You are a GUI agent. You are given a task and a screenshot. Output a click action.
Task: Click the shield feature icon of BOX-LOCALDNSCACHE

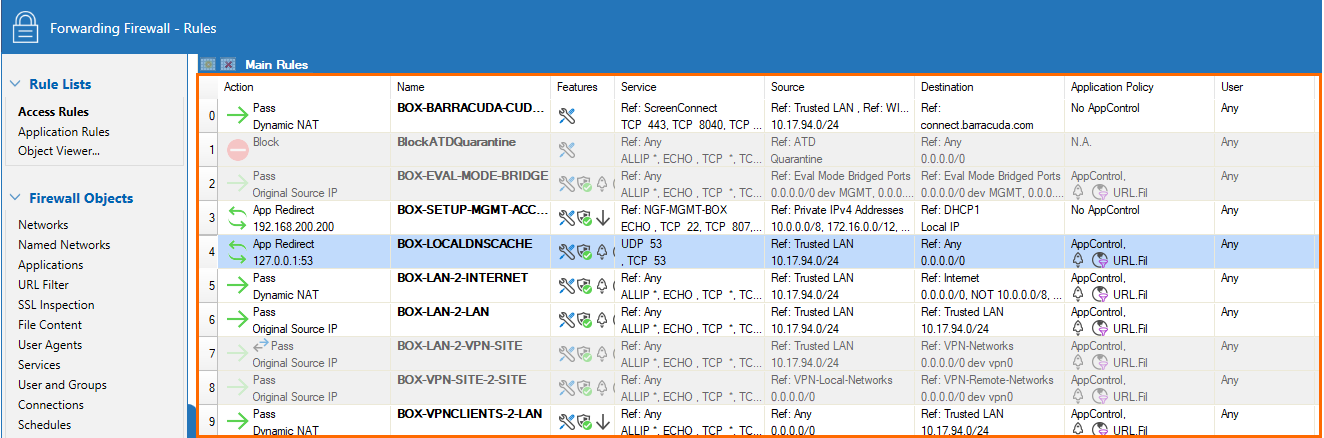point(585,252)
